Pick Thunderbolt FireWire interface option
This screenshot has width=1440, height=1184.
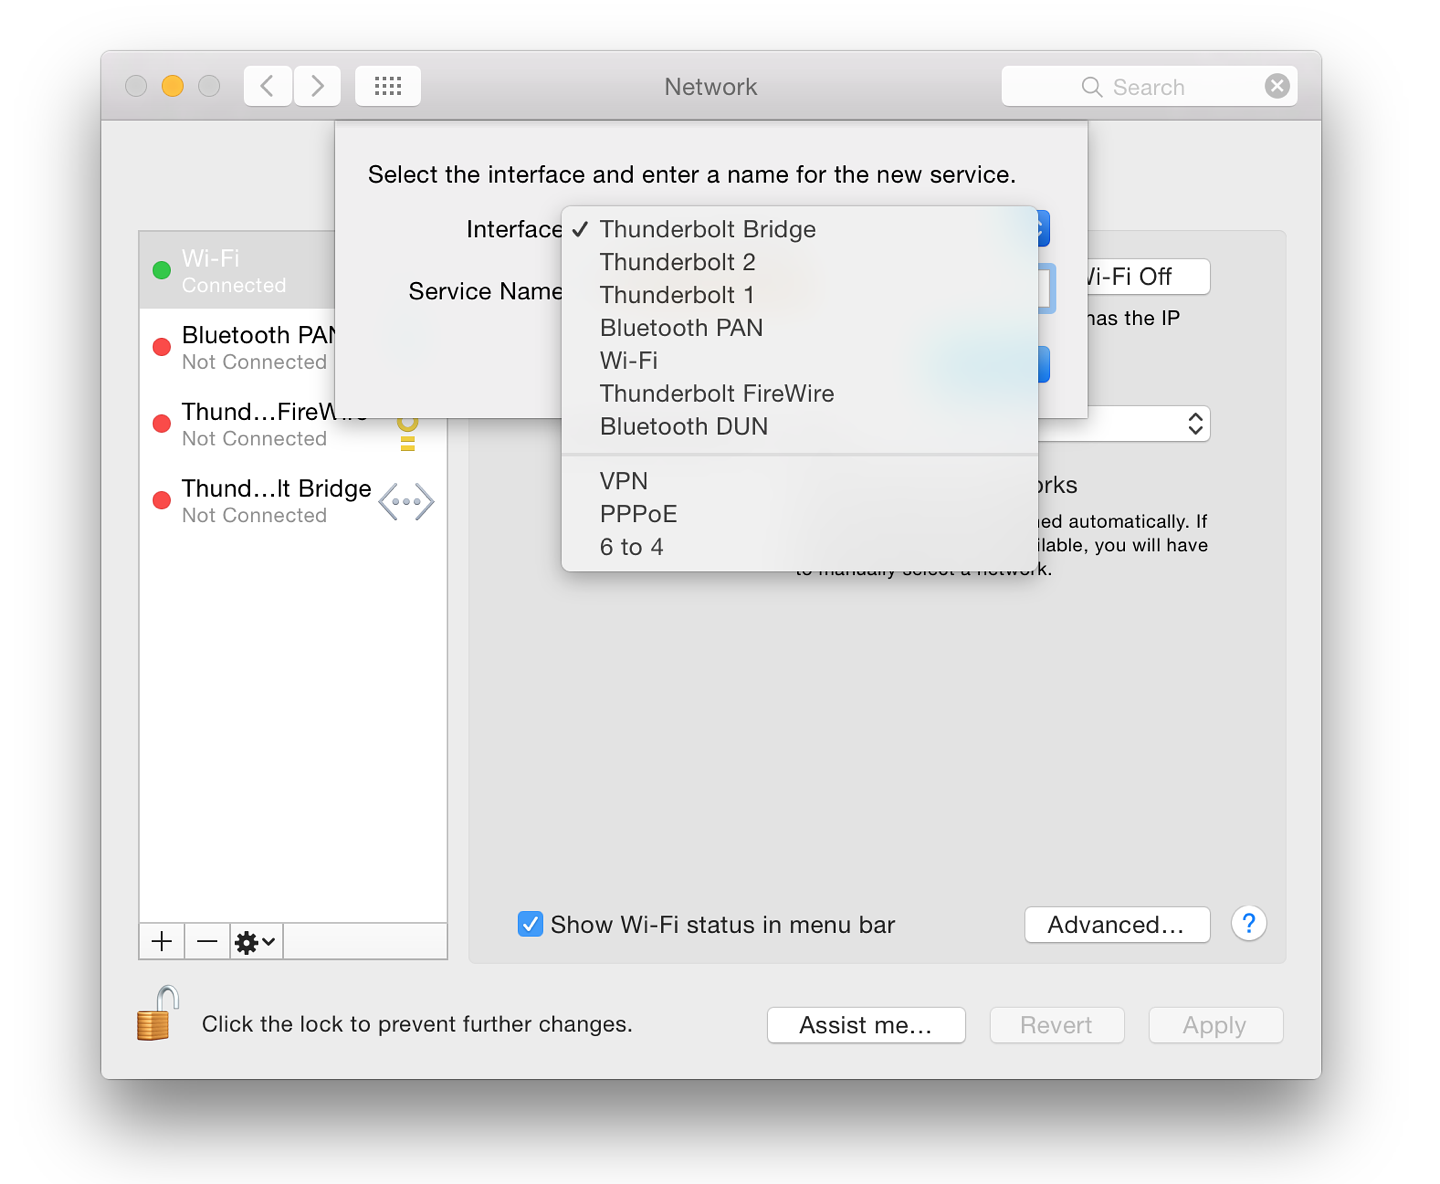pos(800,394)
